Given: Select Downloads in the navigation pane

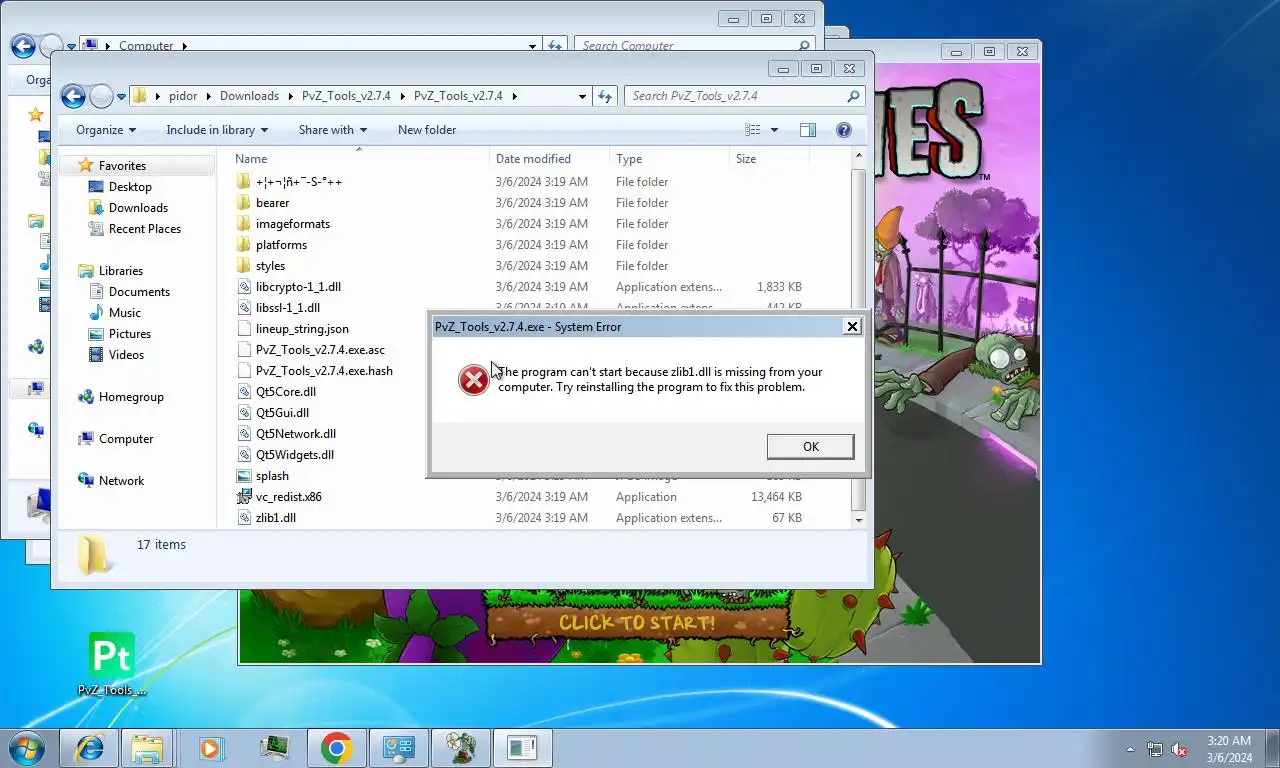Looking at the screenshot, I should click(x=138, y=208).
